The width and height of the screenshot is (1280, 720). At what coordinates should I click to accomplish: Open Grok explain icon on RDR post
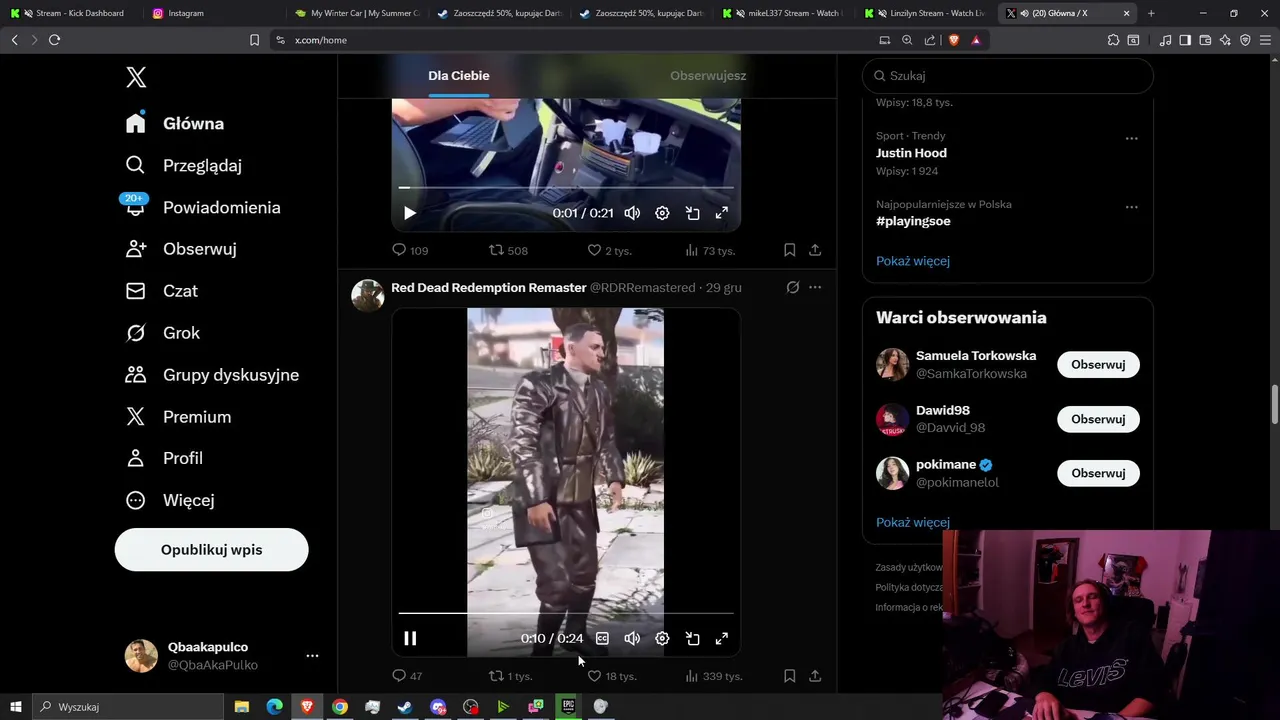pos(793,287)
